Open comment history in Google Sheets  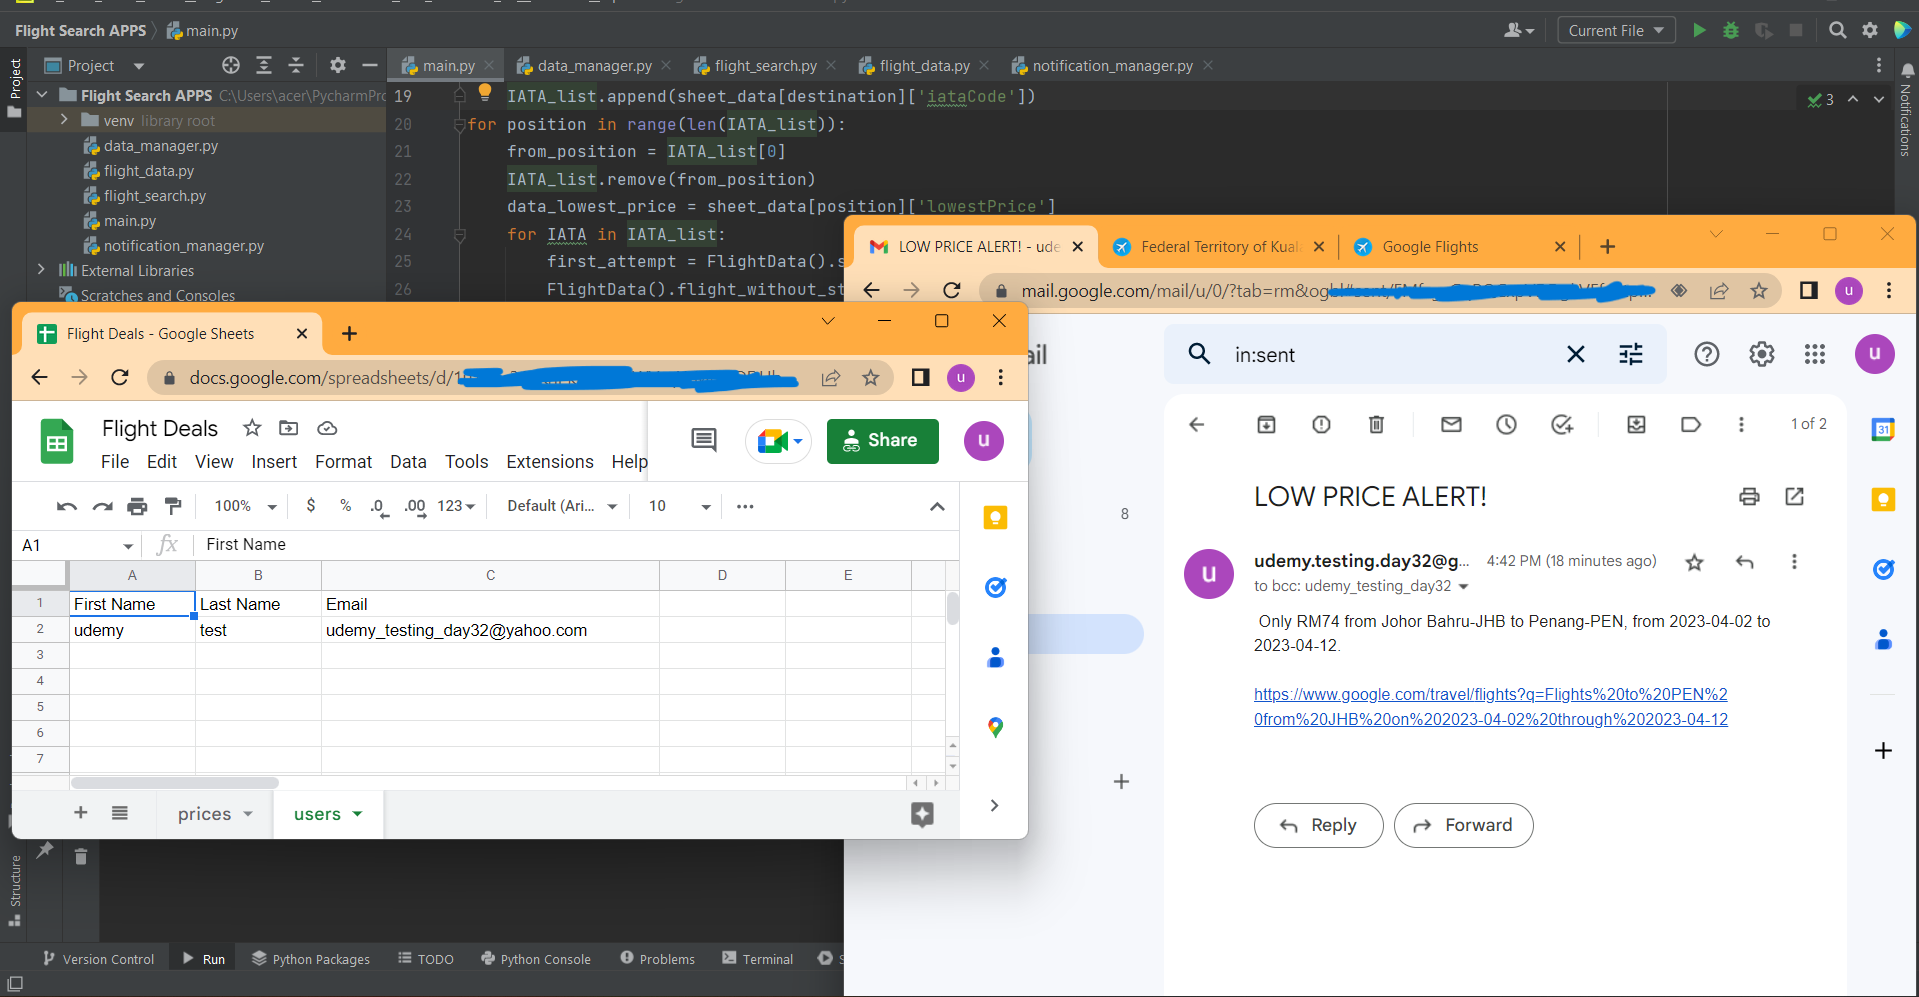[x=704, y=440]
